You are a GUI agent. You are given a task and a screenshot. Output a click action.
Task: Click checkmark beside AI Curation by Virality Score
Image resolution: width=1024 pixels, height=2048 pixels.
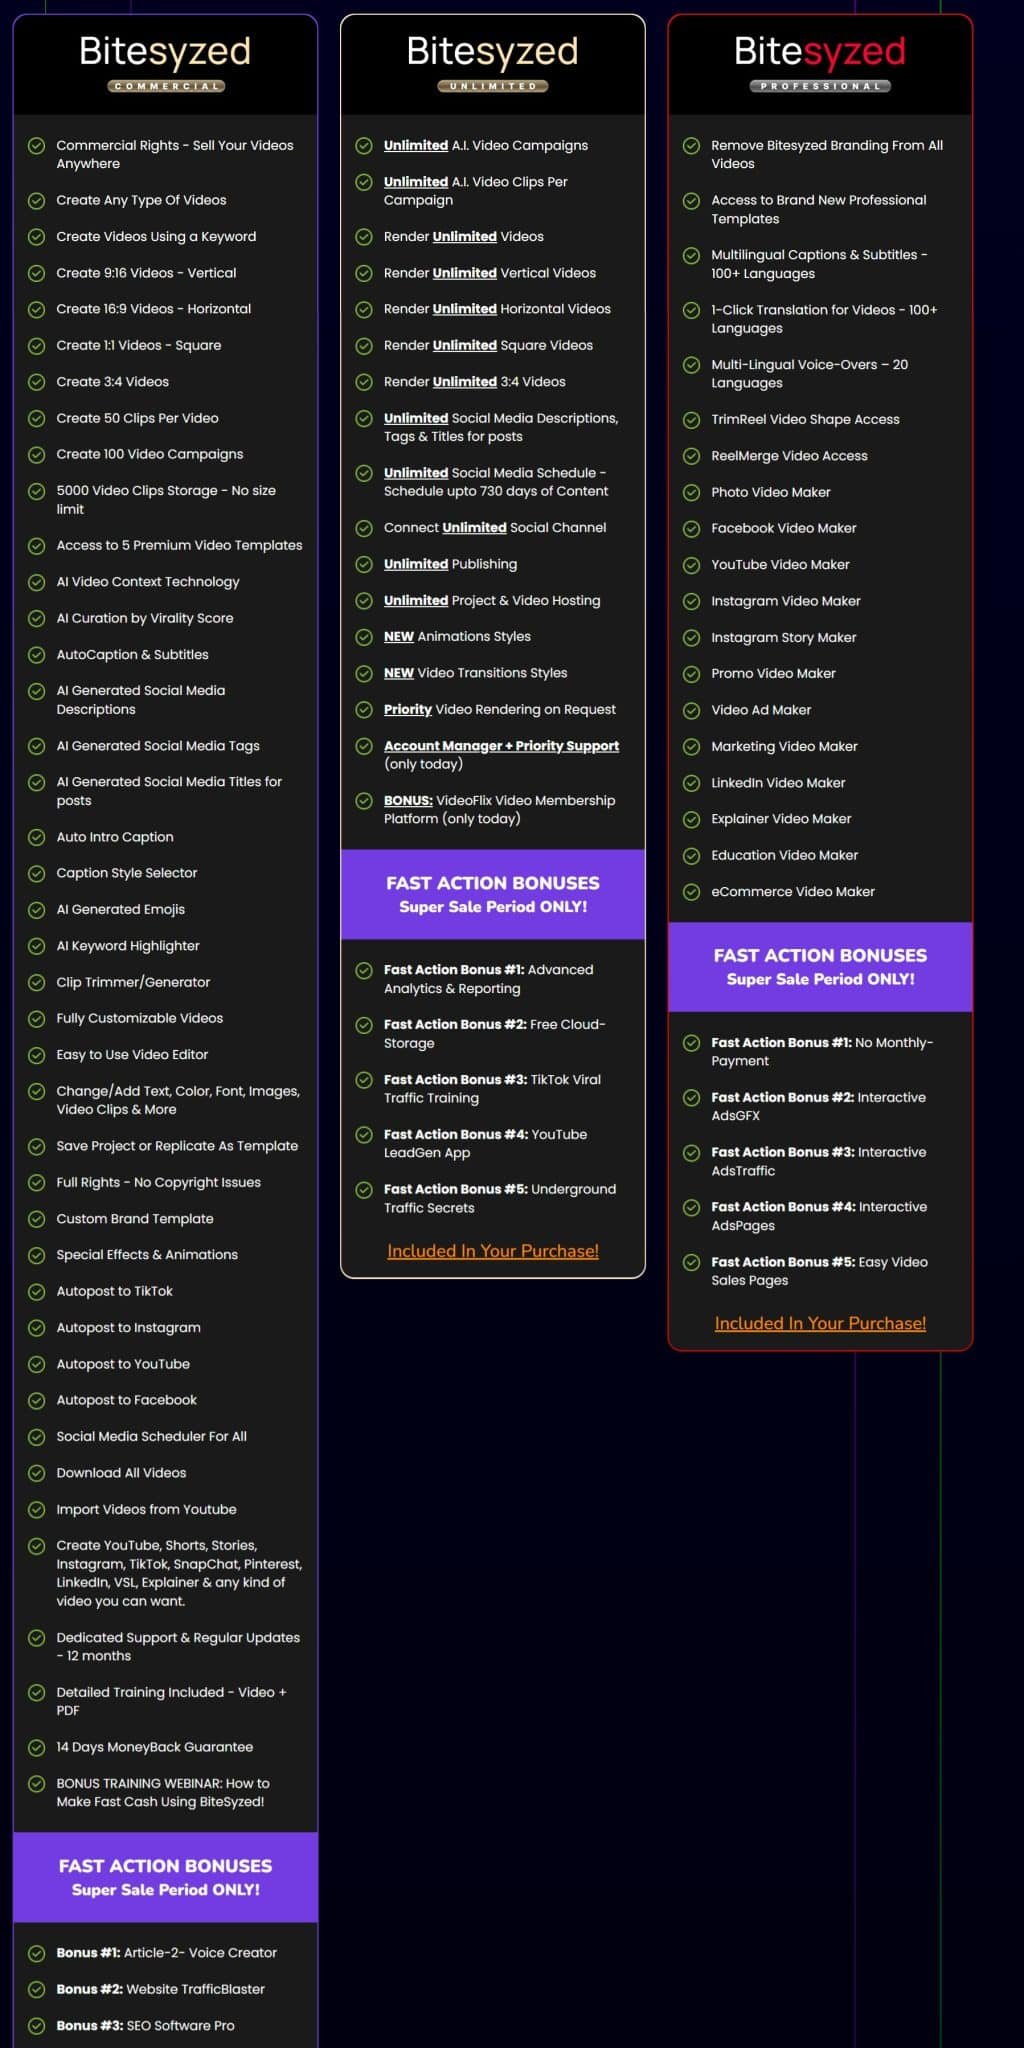point(37,618)
